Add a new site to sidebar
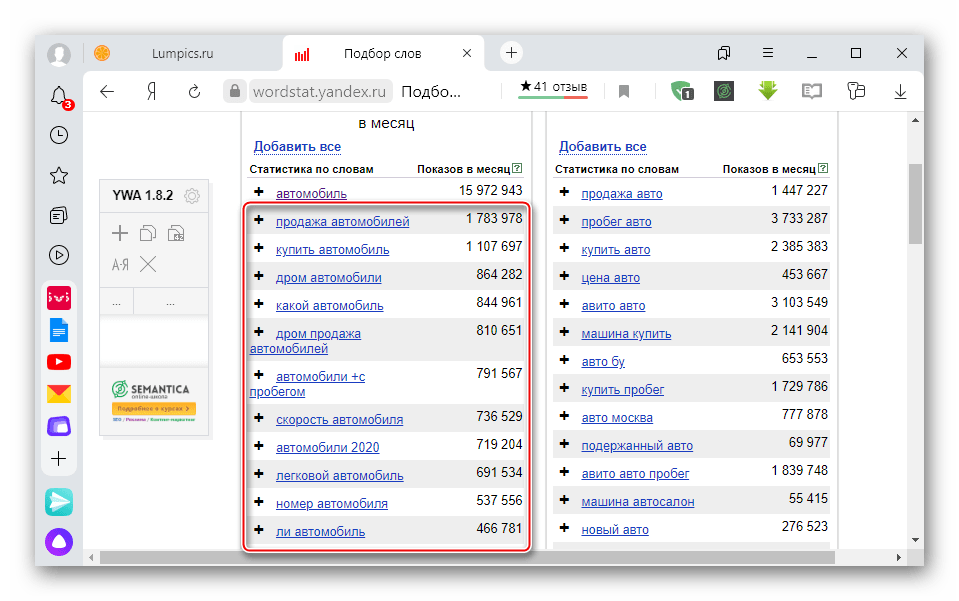The image size is (959, 601). click(x=59, y=459)
